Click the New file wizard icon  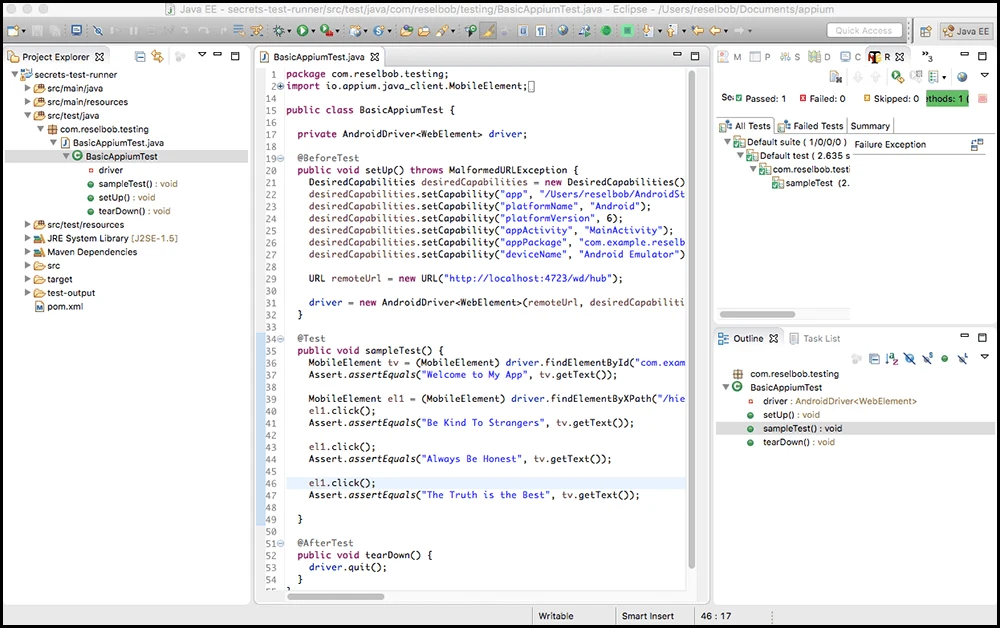click(12, 31)
